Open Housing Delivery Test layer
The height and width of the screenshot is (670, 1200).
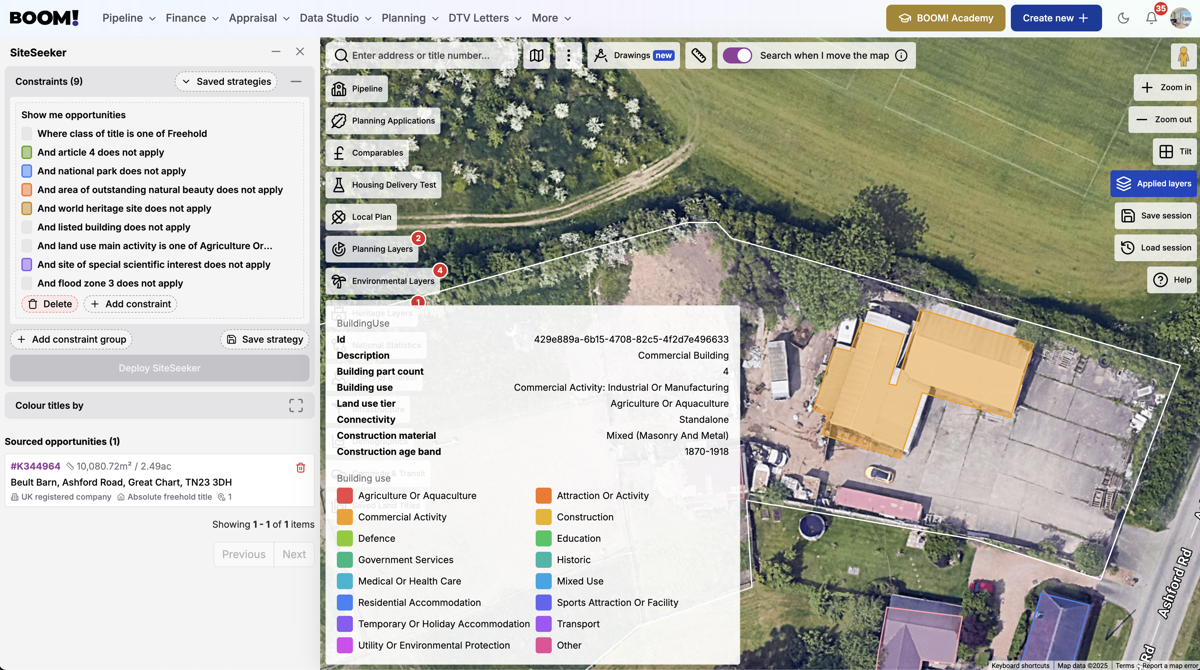tap(384, 185)
